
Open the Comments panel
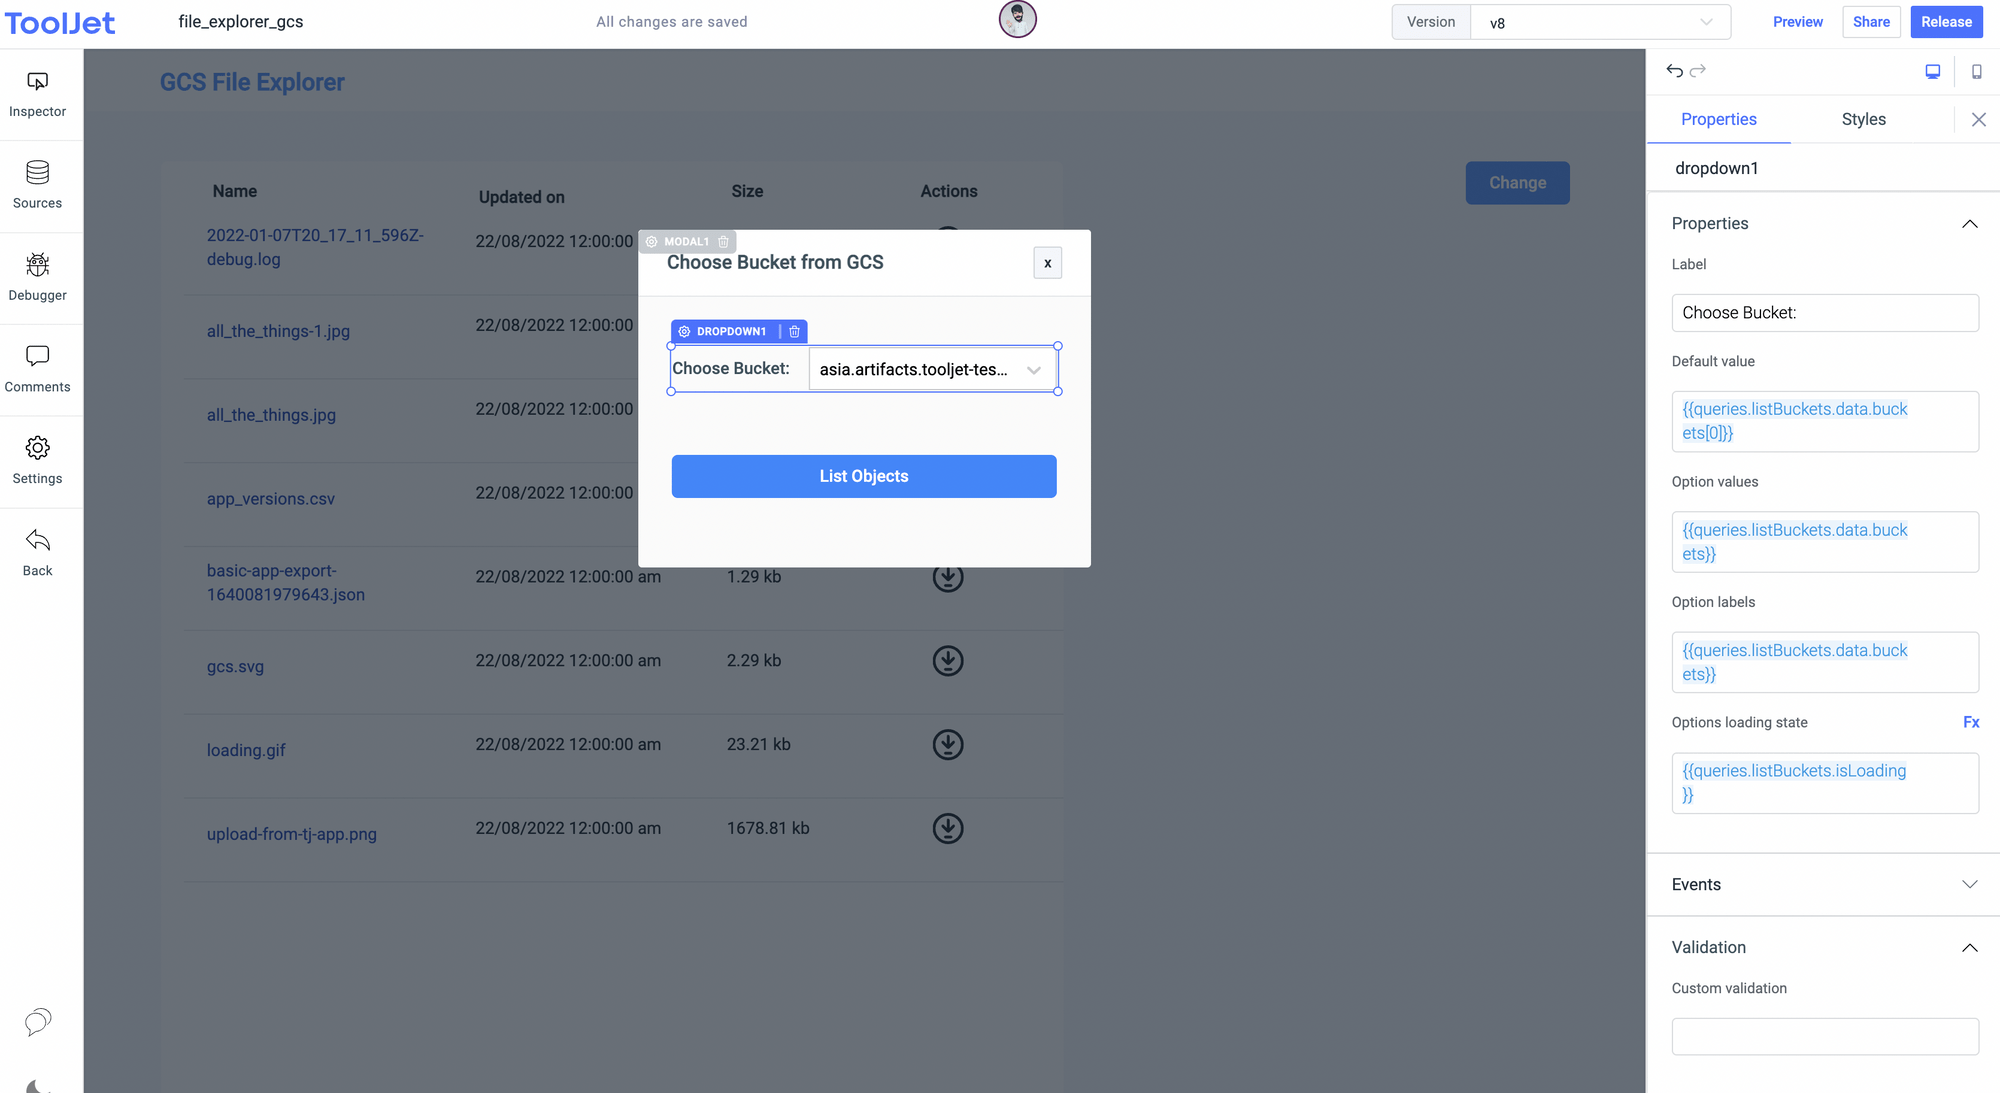pos(37,368)
